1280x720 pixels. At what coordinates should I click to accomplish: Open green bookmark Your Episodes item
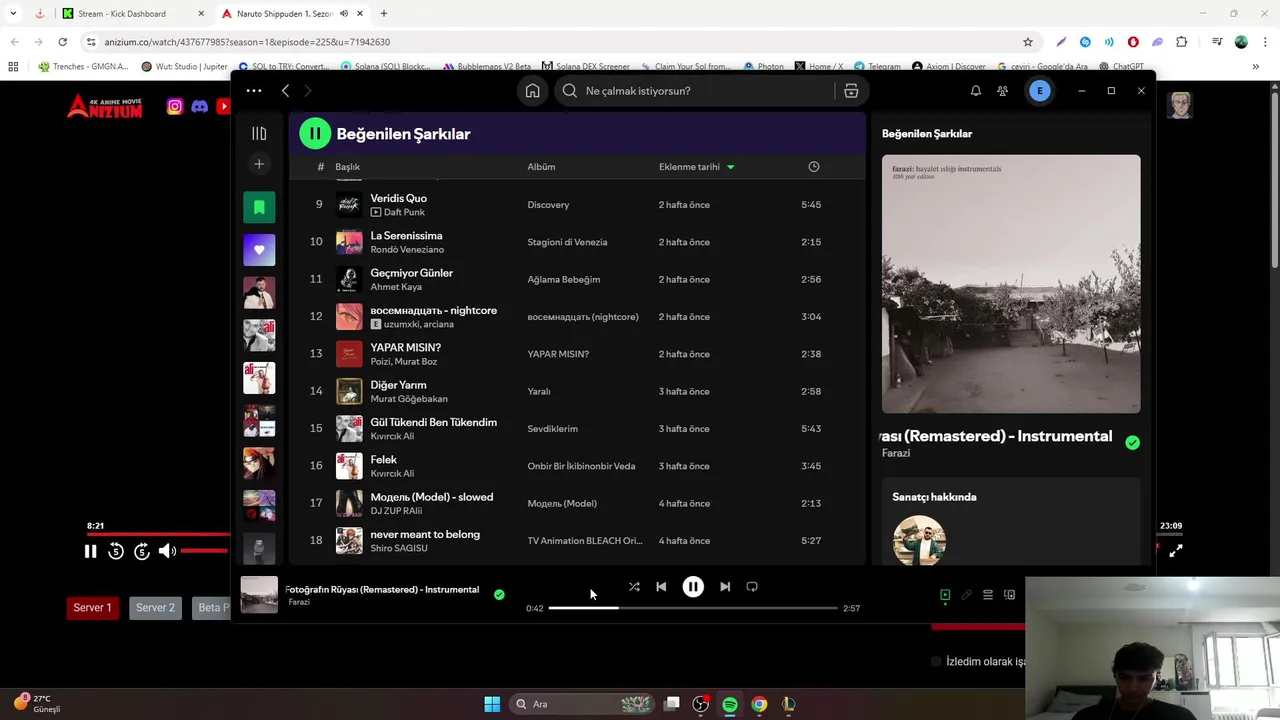coord(259,207)
